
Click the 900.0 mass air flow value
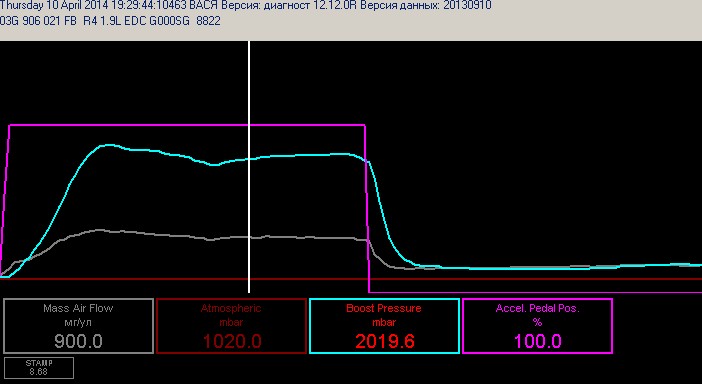(x=78, y=341)
